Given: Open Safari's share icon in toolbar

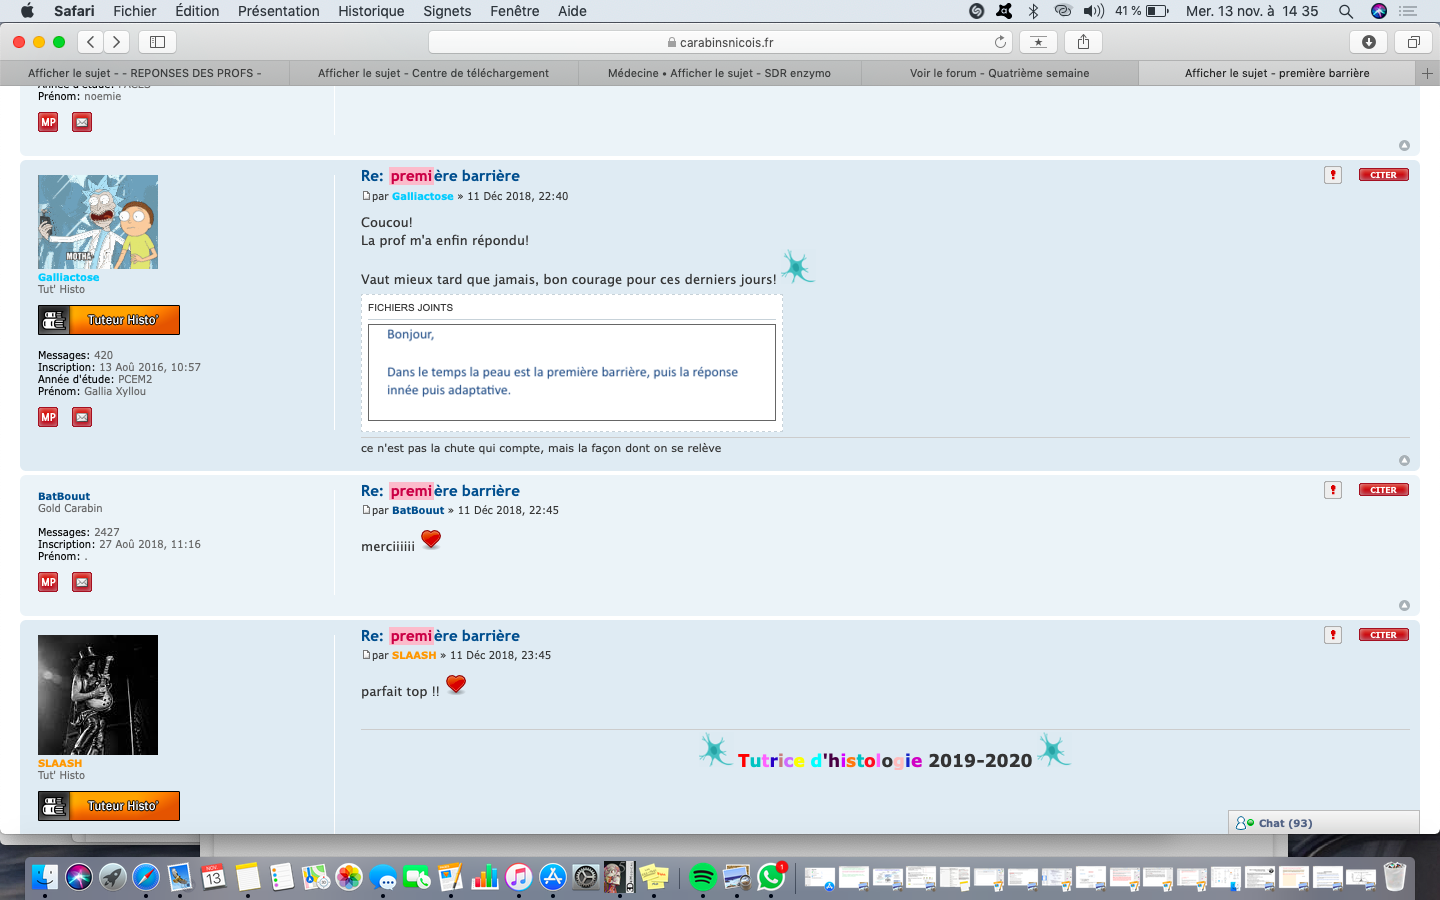Looking at the screenshot, I should 1083,42.
